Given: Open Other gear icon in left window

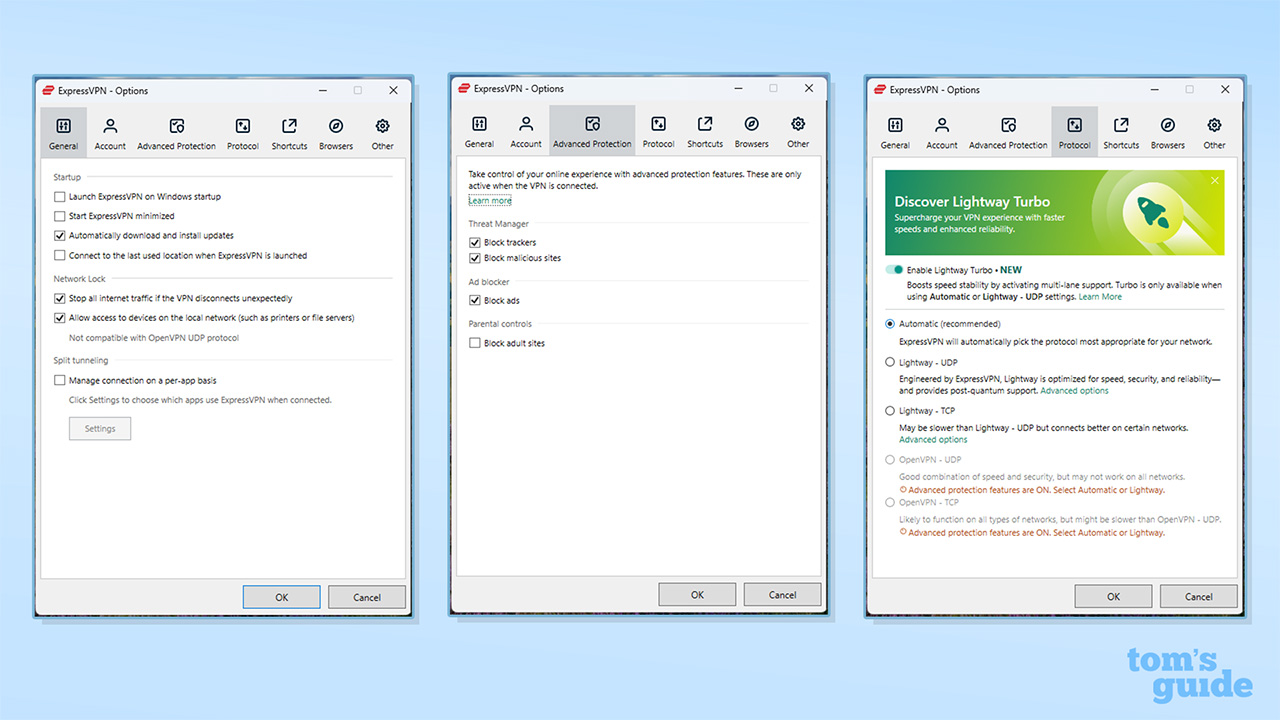Looking at the screenshot, I should coord(382,126).
